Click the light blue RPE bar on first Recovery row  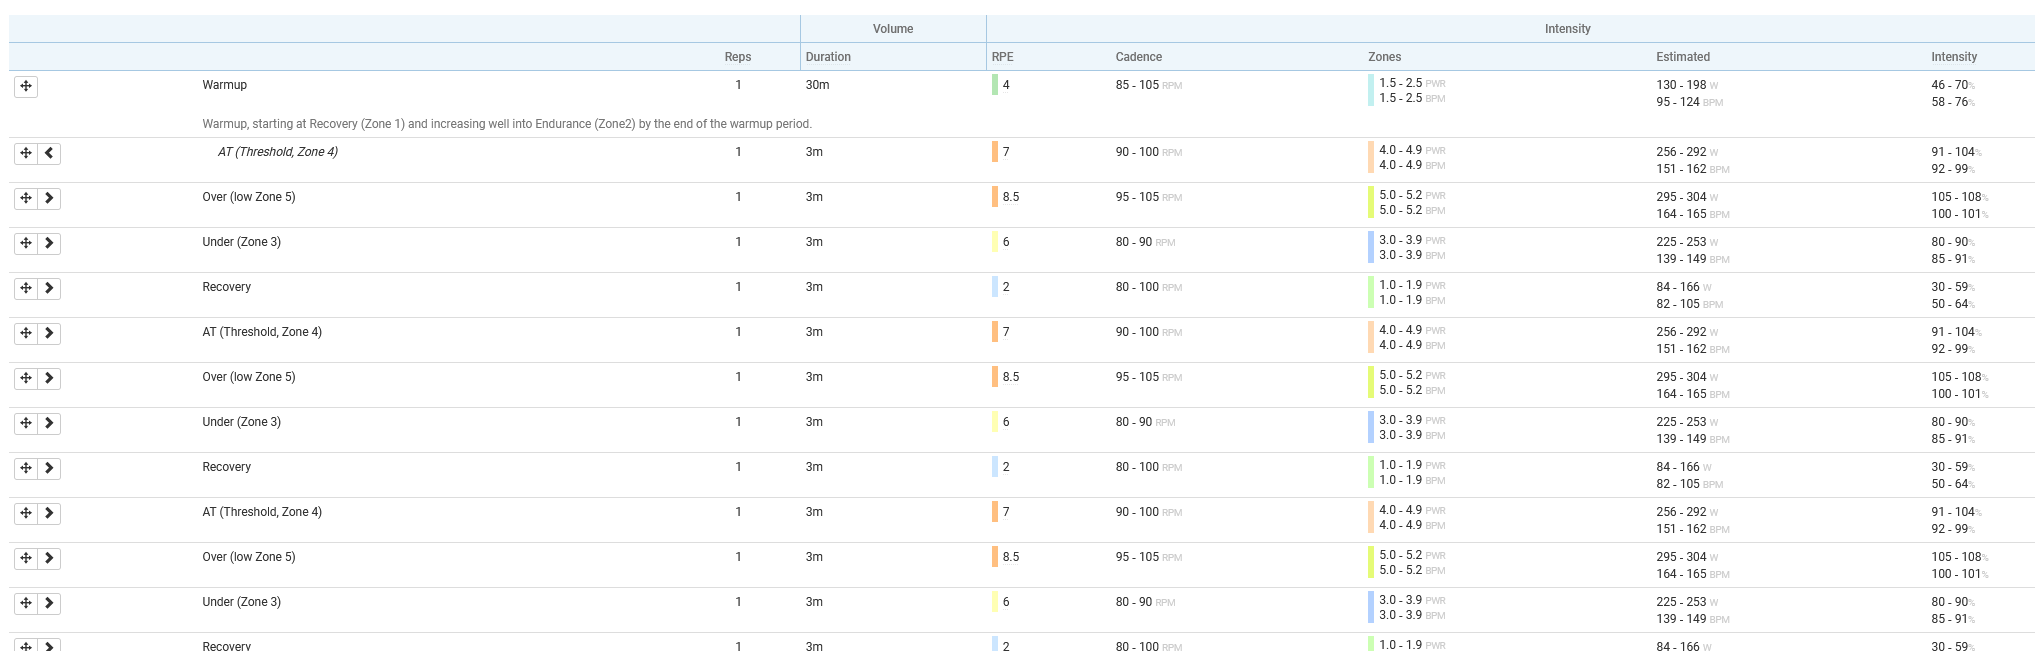click(995, 287)
